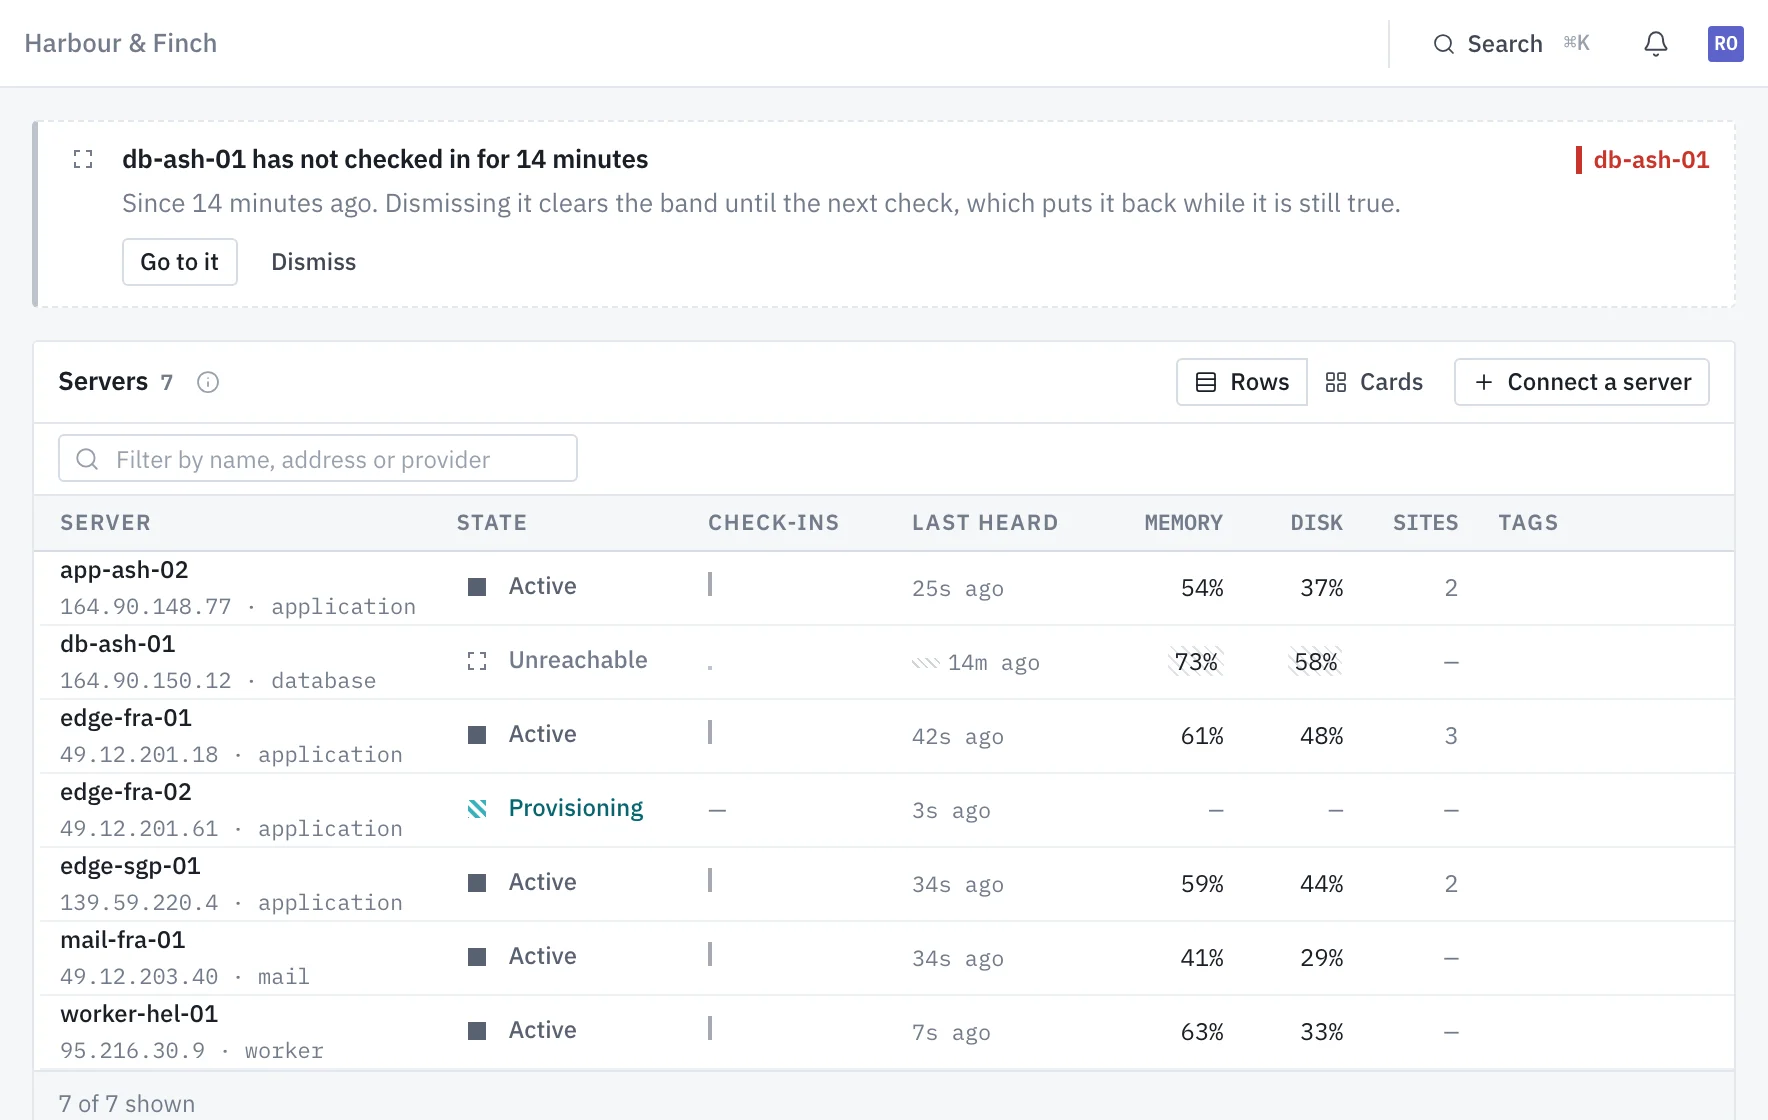Click the info icon beside Servers count

click(208, 382)
